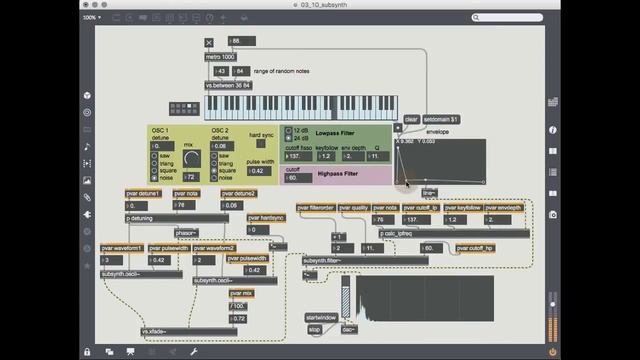Viewport: 640px width, 360px height.
Task: Toggle the hard sync checkbox
Action: coord(261,143)
